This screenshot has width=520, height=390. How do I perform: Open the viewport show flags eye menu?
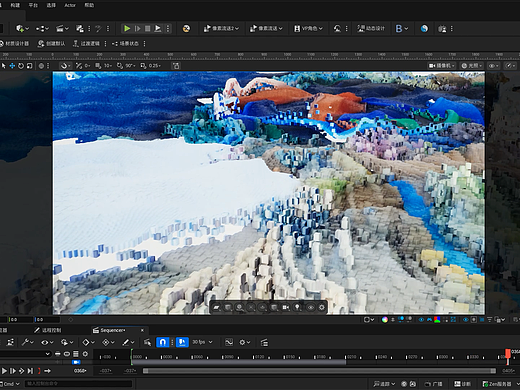494,66
